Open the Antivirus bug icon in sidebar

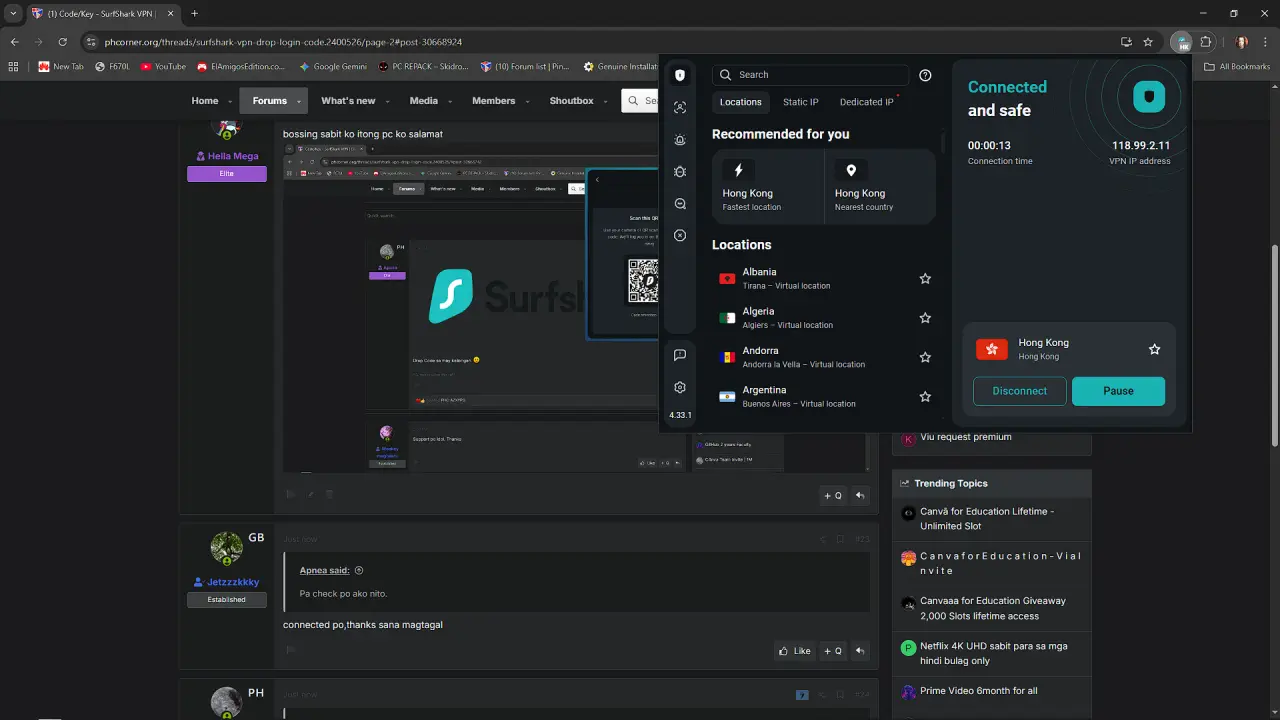[680, 172]
